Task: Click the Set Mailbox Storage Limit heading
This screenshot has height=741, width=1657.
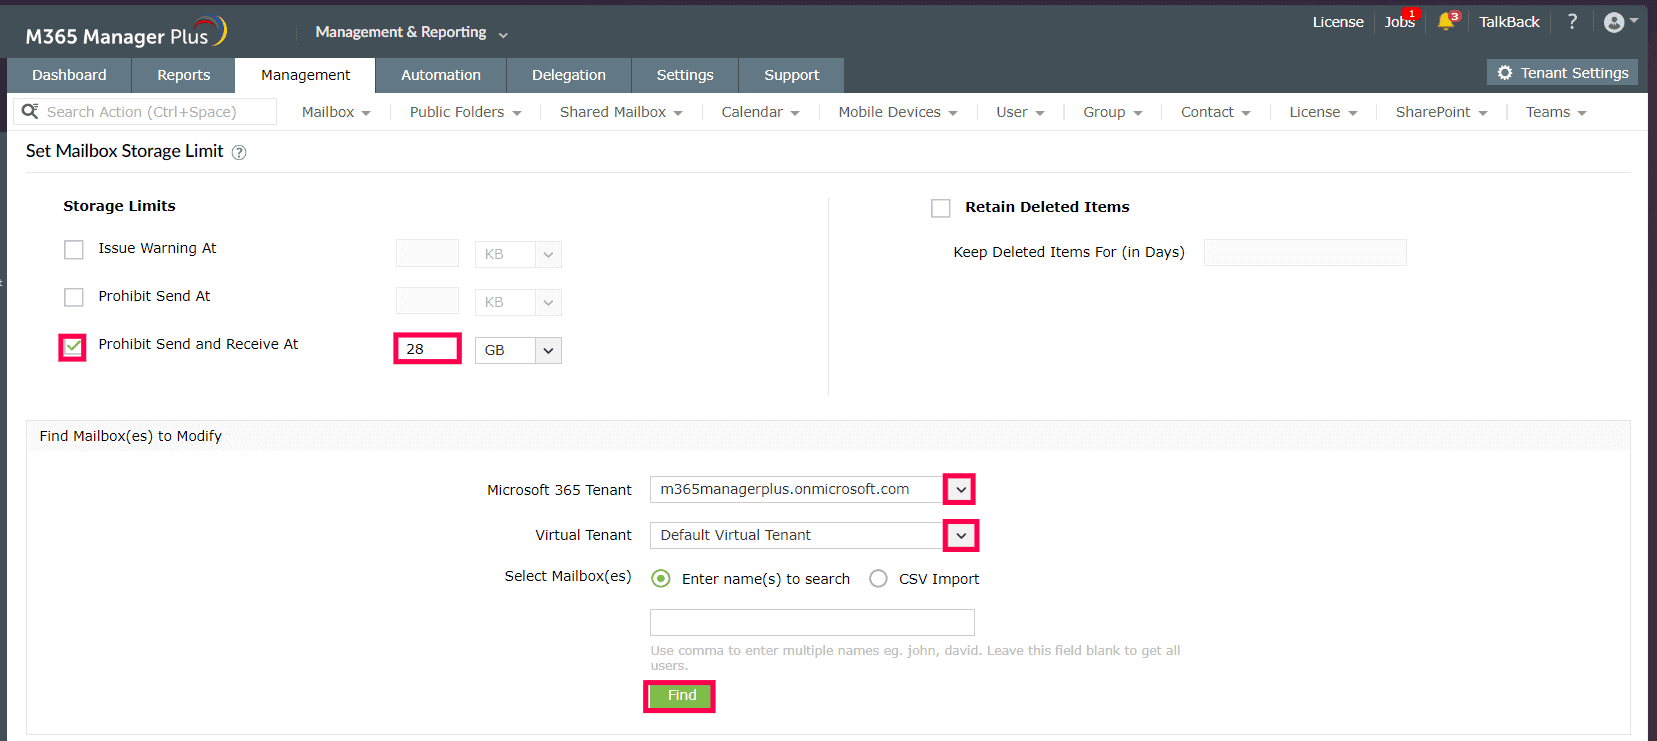Action: tap(124, 151)
